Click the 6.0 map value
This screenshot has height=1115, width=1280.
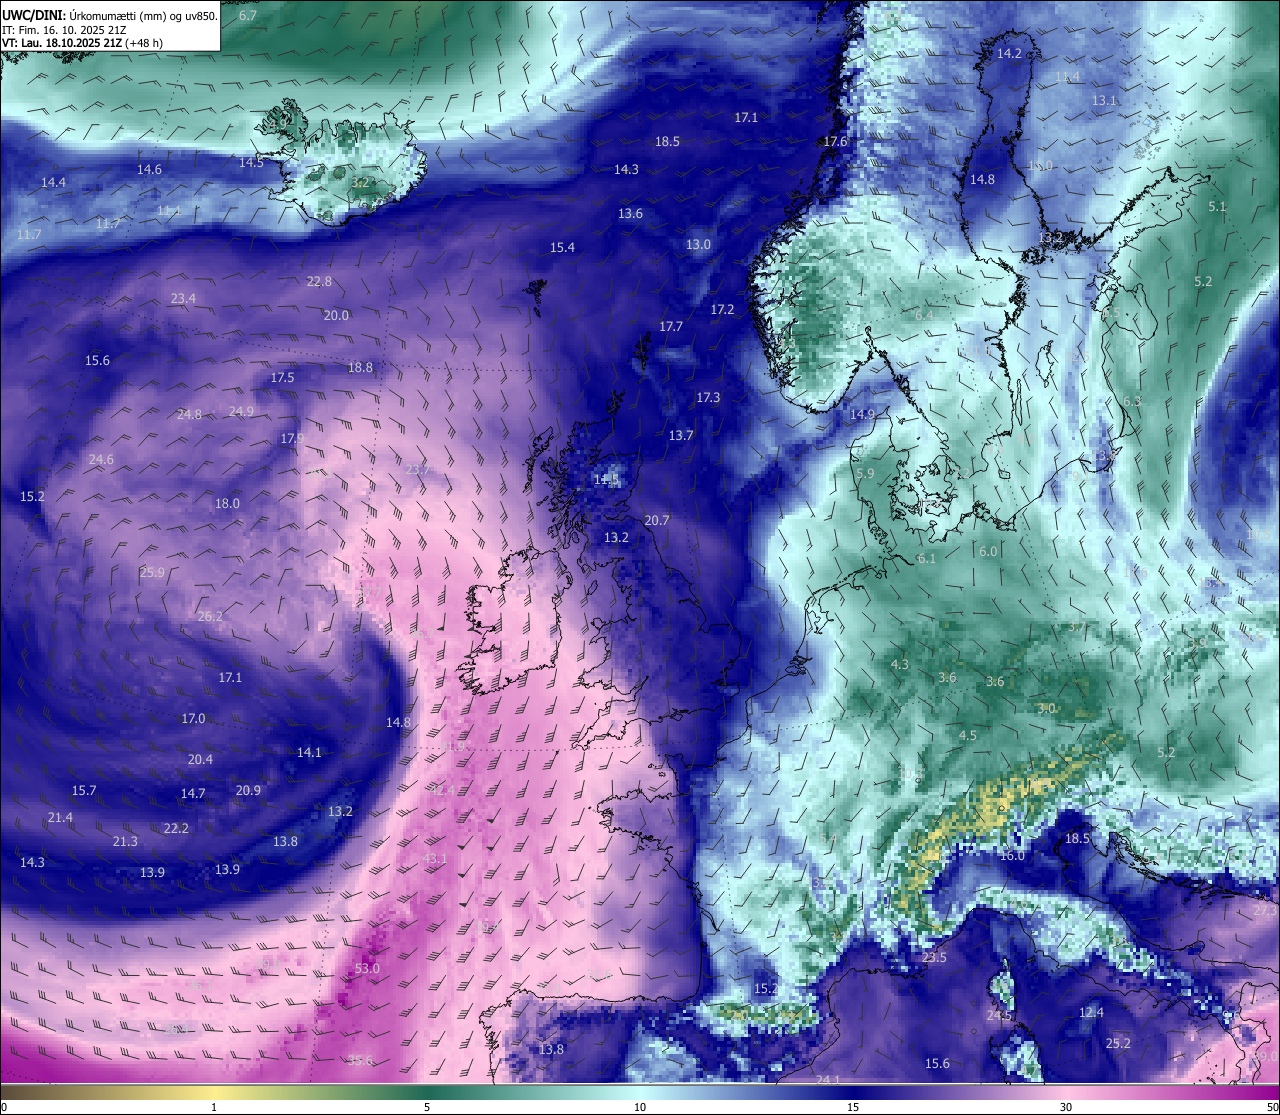(x=988, y=551)
